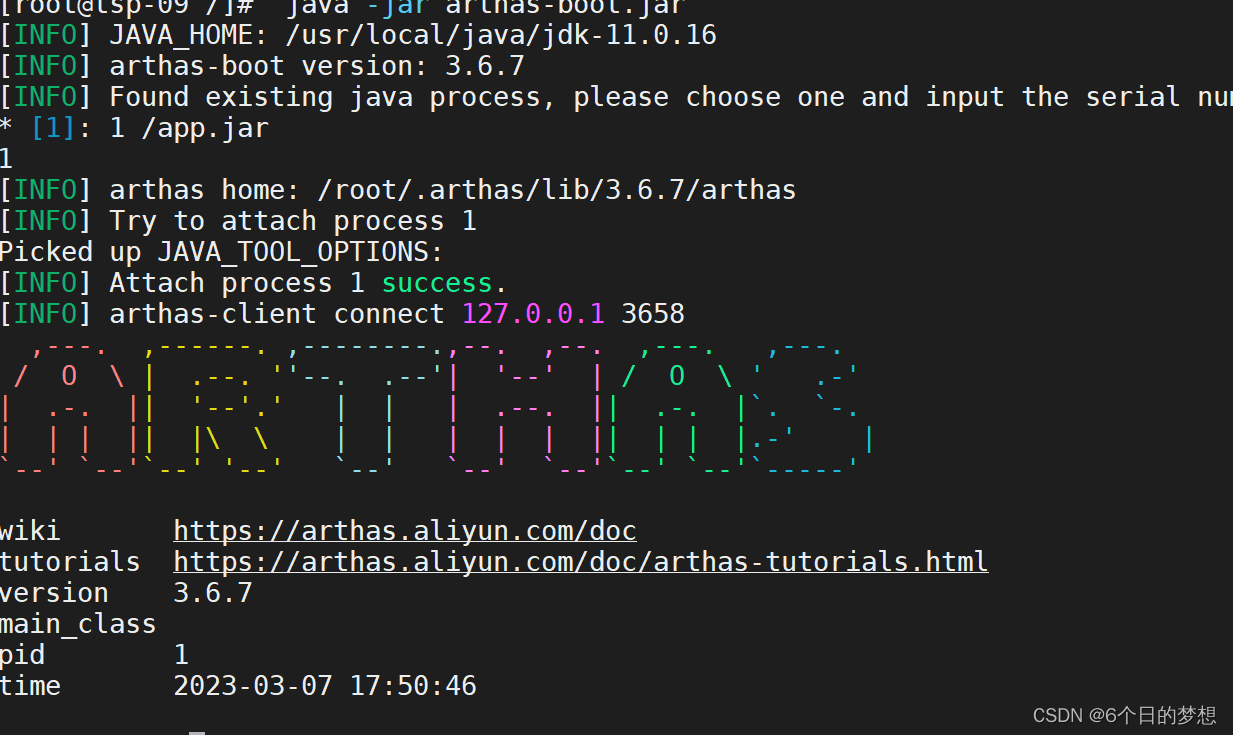
Task: Click the '[1]: 1 /app.jar' process entry
Action: 150,129
